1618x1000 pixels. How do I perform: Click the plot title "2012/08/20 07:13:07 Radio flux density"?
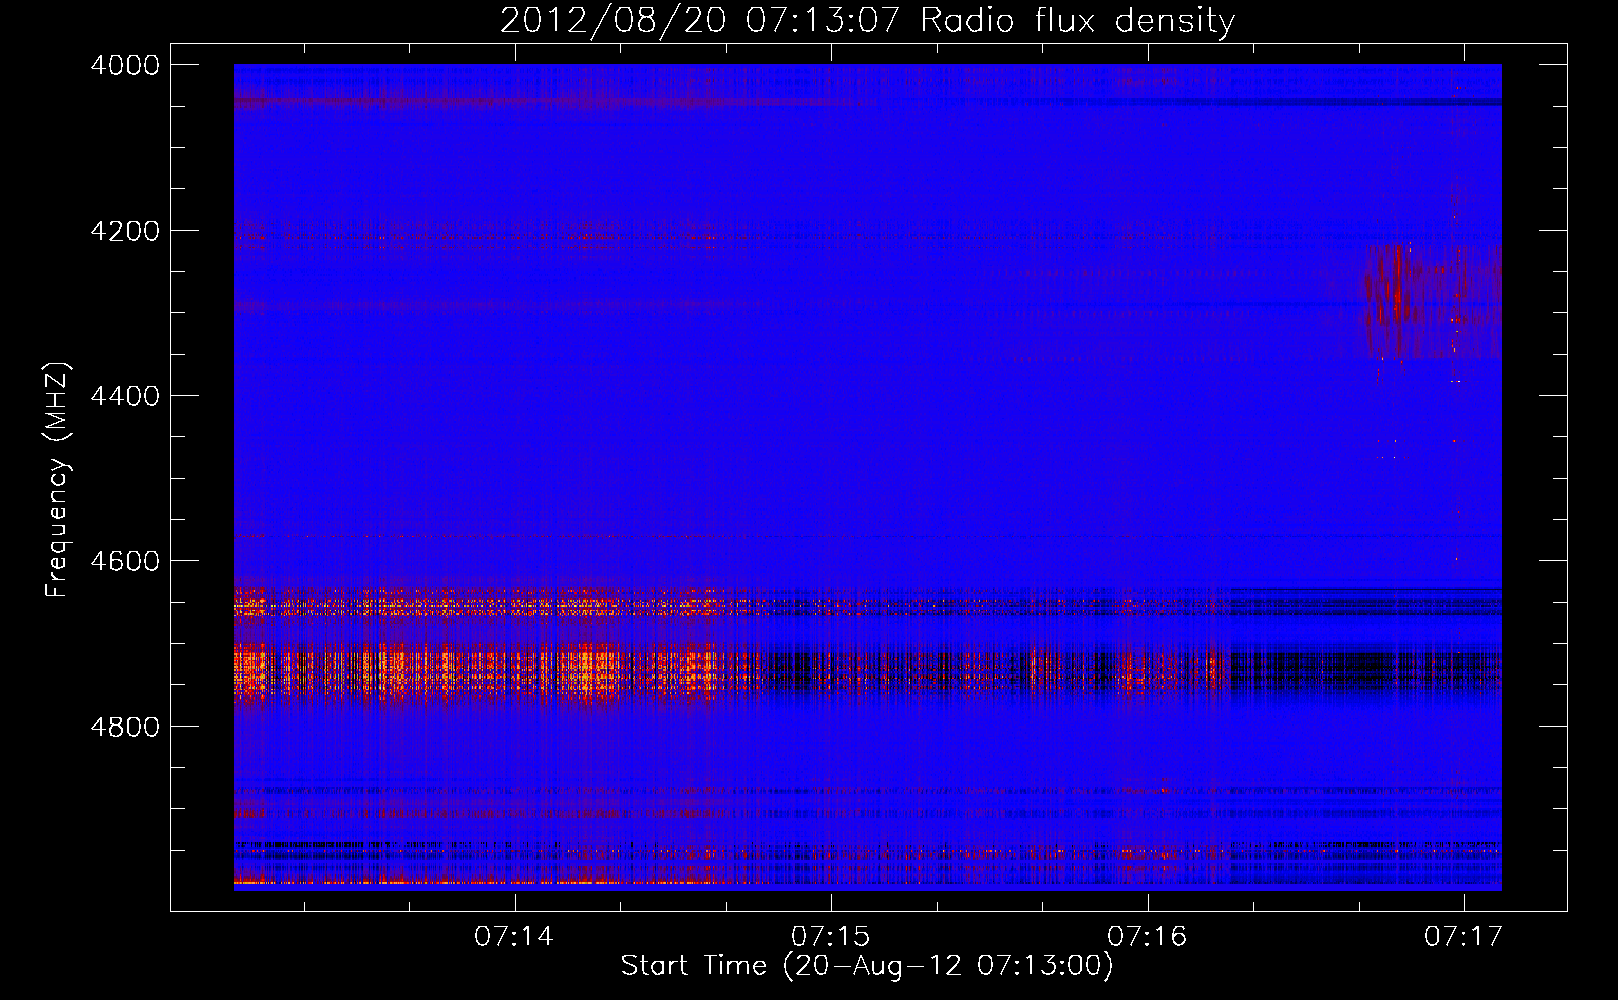click(867, 21)
